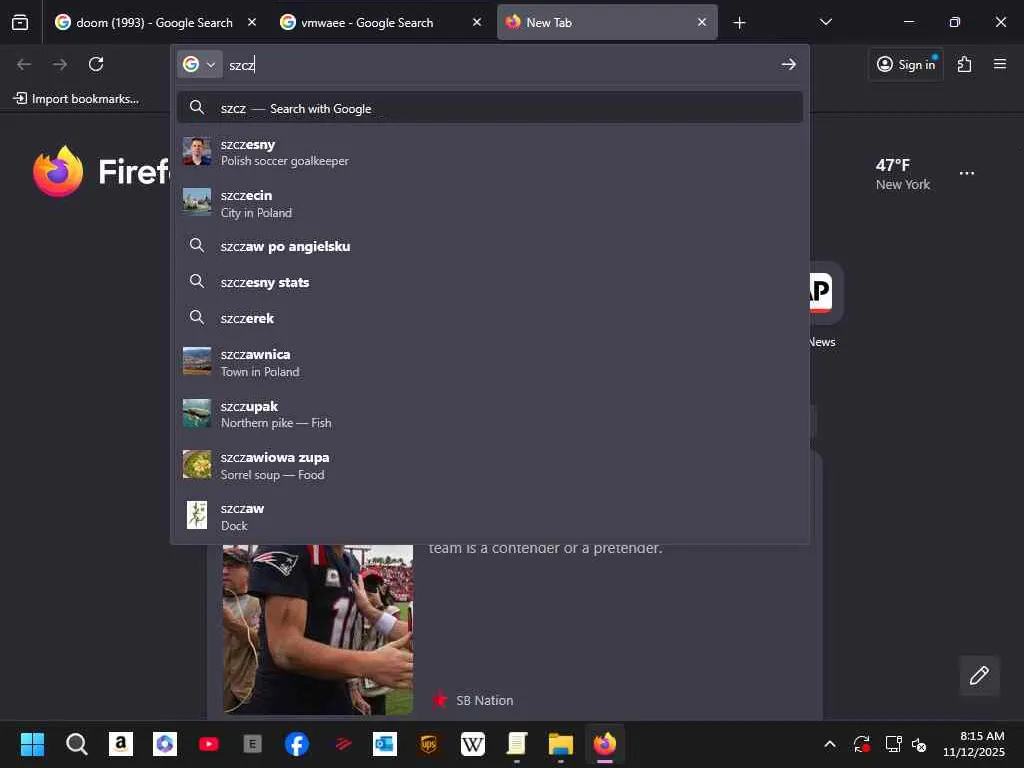Select szczaw Dock suggestion
This screenshot has height=768, width=1024.
click(x=490, y=517)
